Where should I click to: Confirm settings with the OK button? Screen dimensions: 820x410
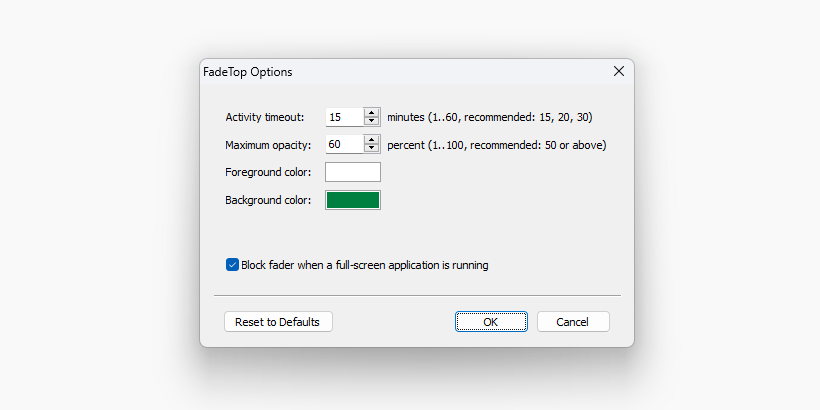click(x=491, y=322)
